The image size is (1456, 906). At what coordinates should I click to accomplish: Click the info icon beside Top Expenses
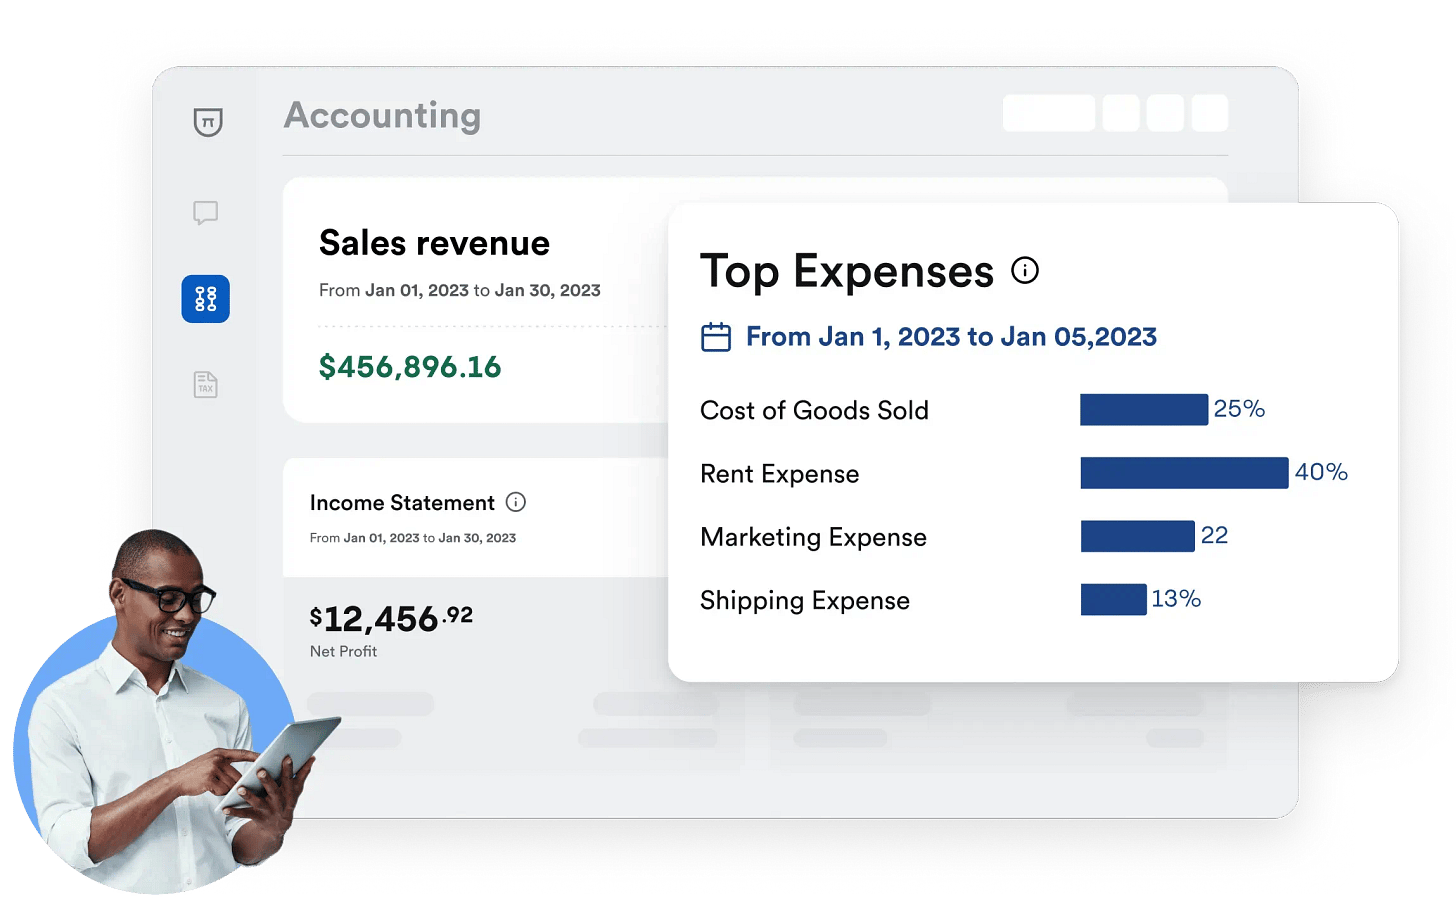(x=1025, y=270)
